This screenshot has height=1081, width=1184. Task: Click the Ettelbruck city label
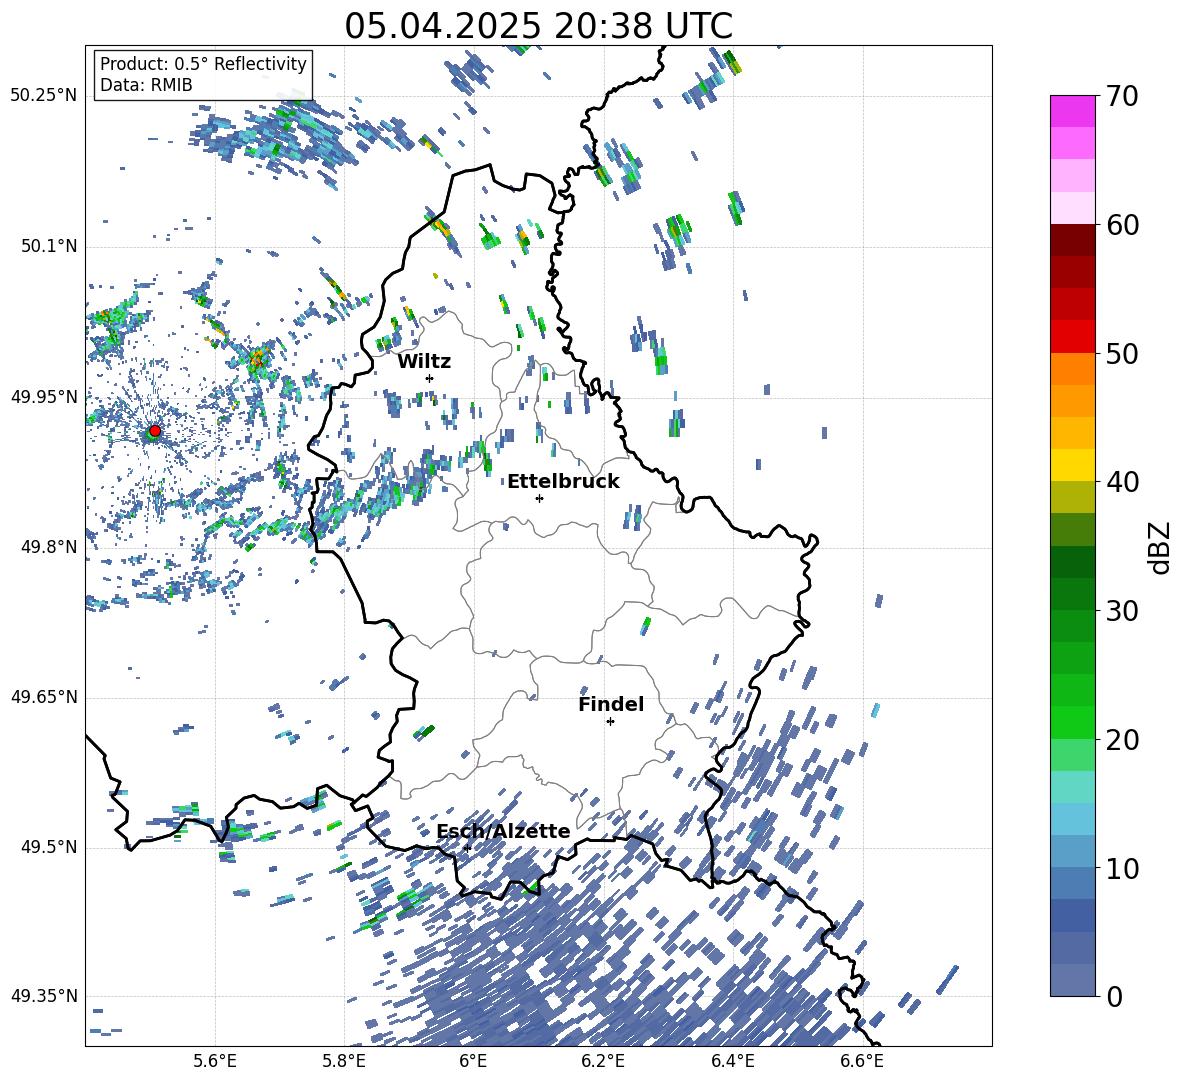click(x=563, y=482)
